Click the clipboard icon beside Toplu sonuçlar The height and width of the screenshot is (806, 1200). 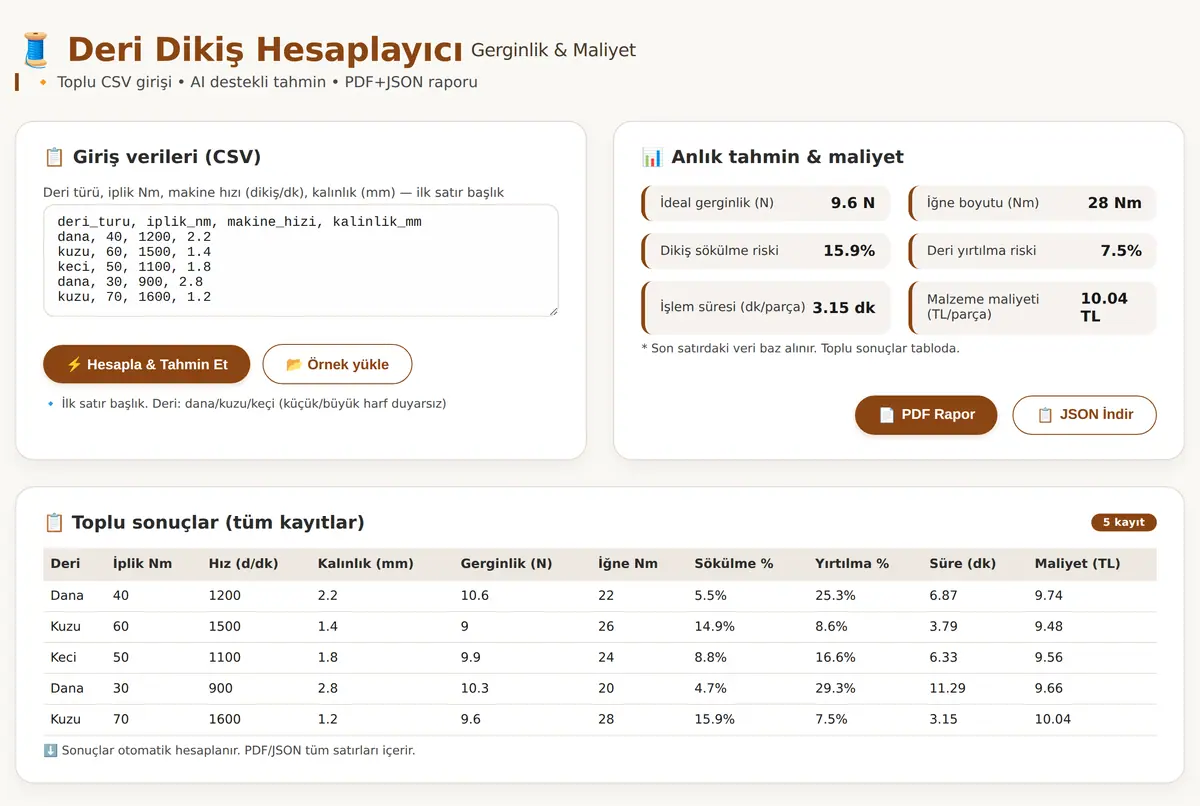pos(54,522)
